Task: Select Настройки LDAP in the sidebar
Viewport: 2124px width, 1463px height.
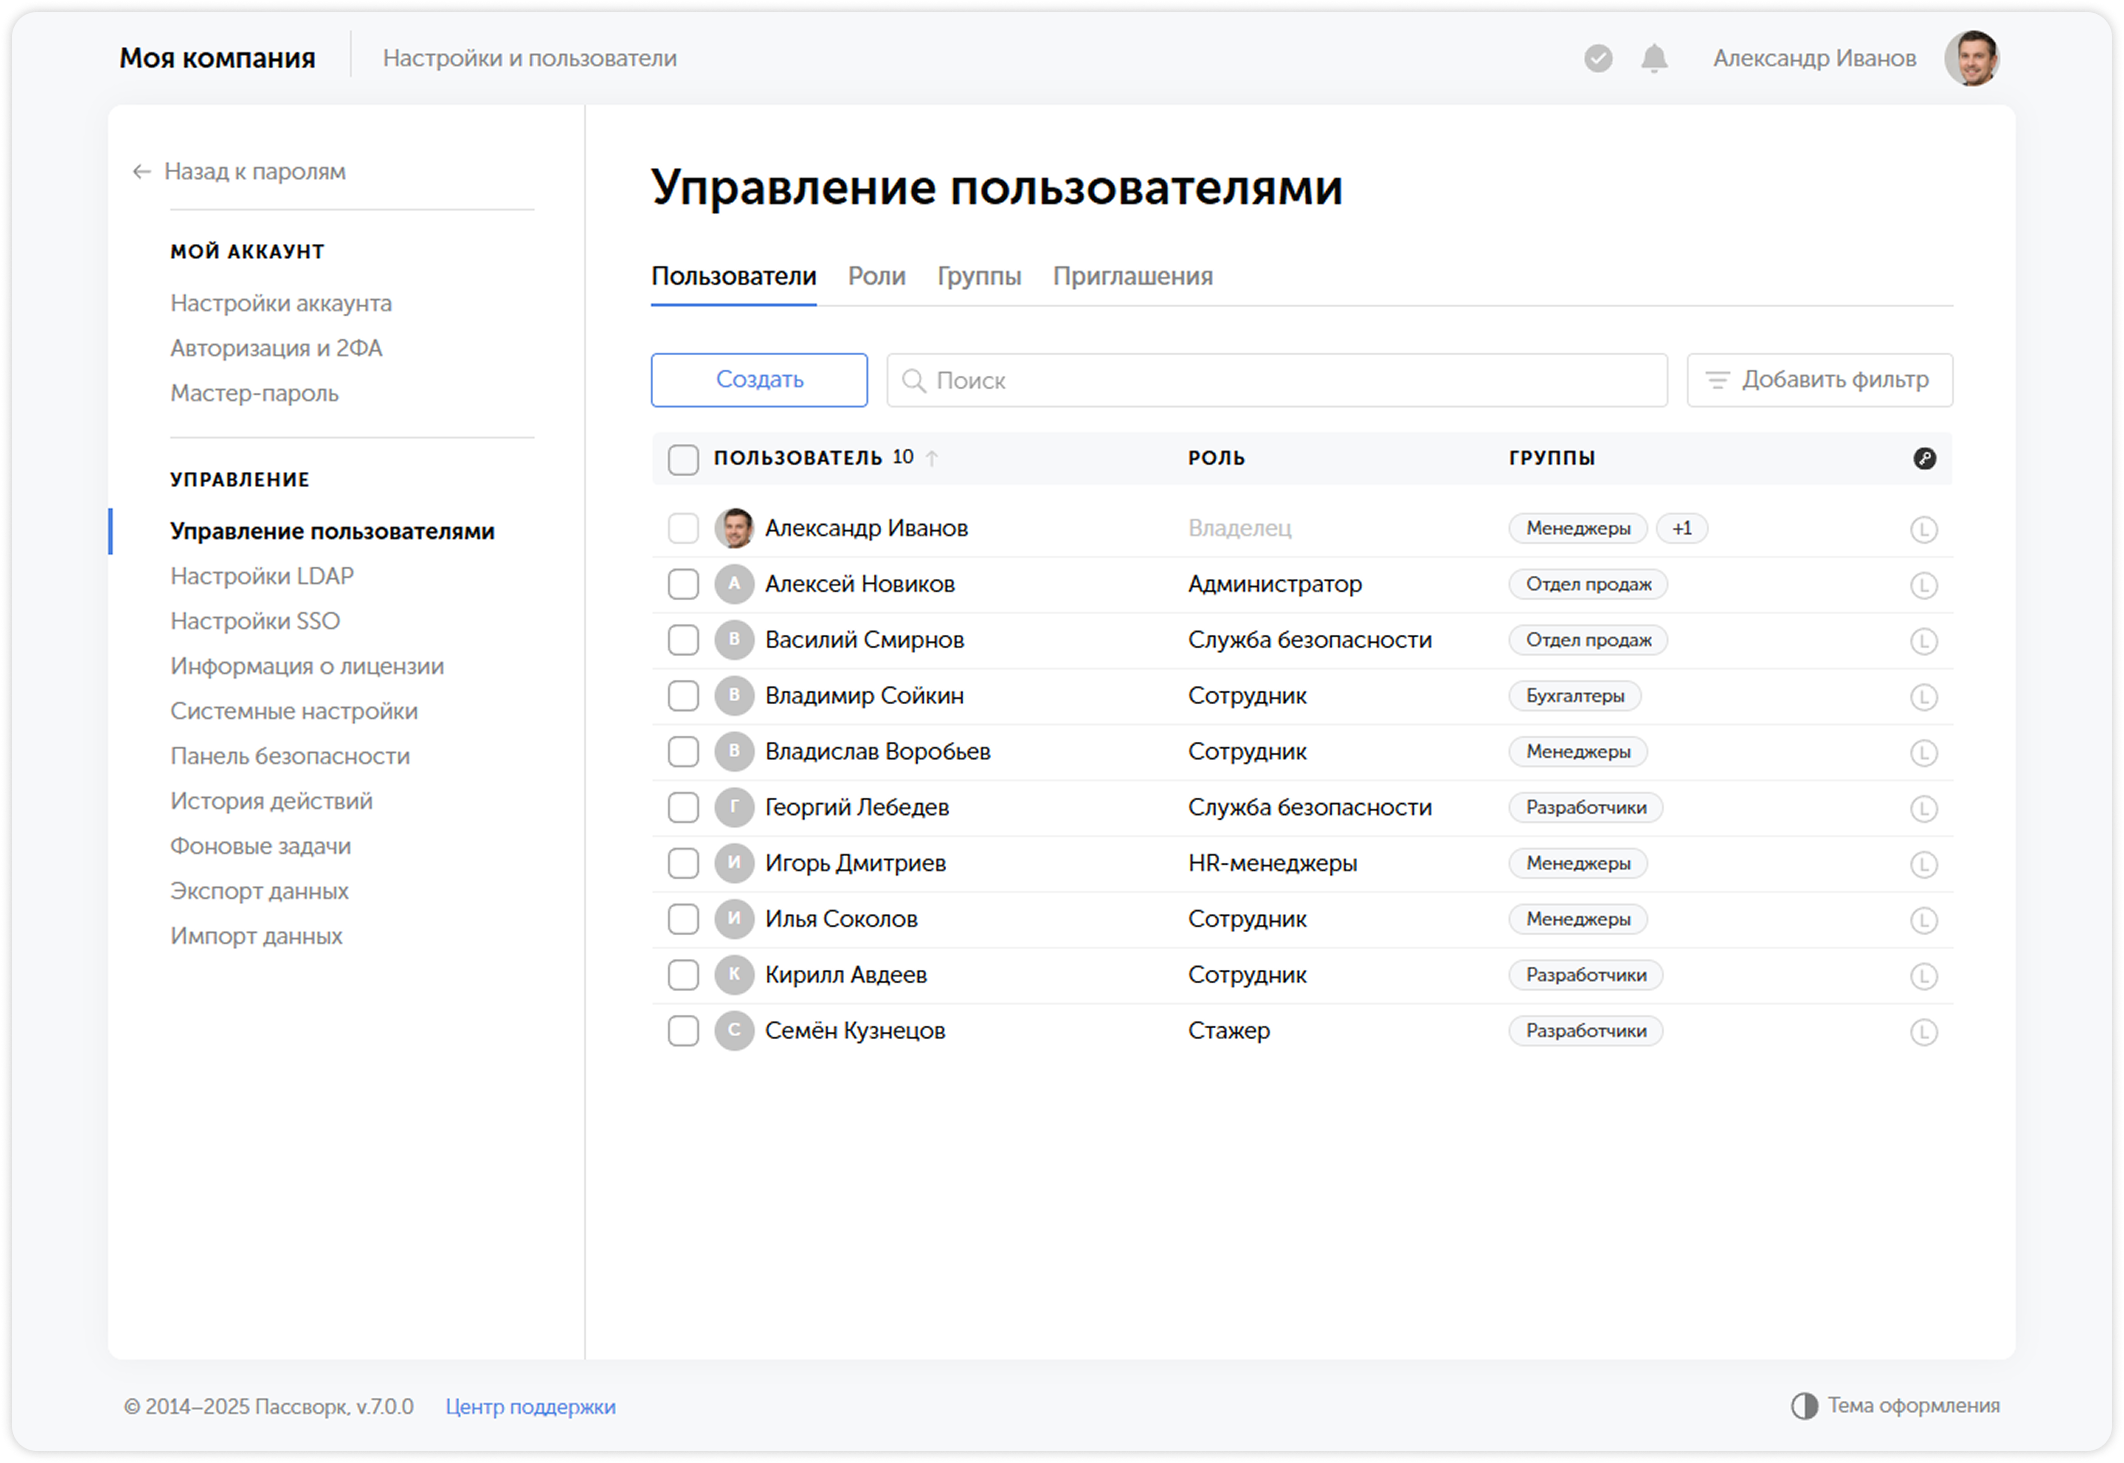Action: click(262, 576)
